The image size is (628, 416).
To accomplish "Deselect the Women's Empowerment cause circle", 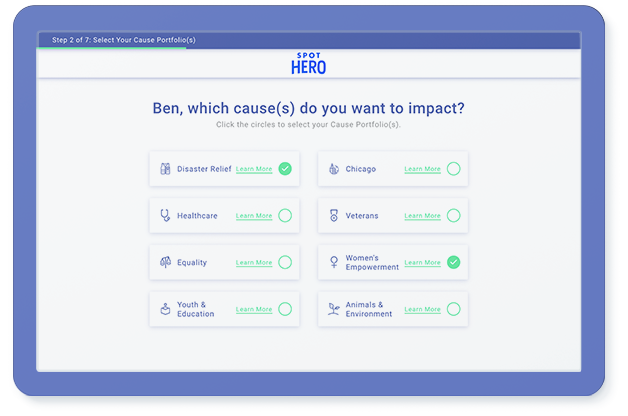I will click(x=453, y=262).
